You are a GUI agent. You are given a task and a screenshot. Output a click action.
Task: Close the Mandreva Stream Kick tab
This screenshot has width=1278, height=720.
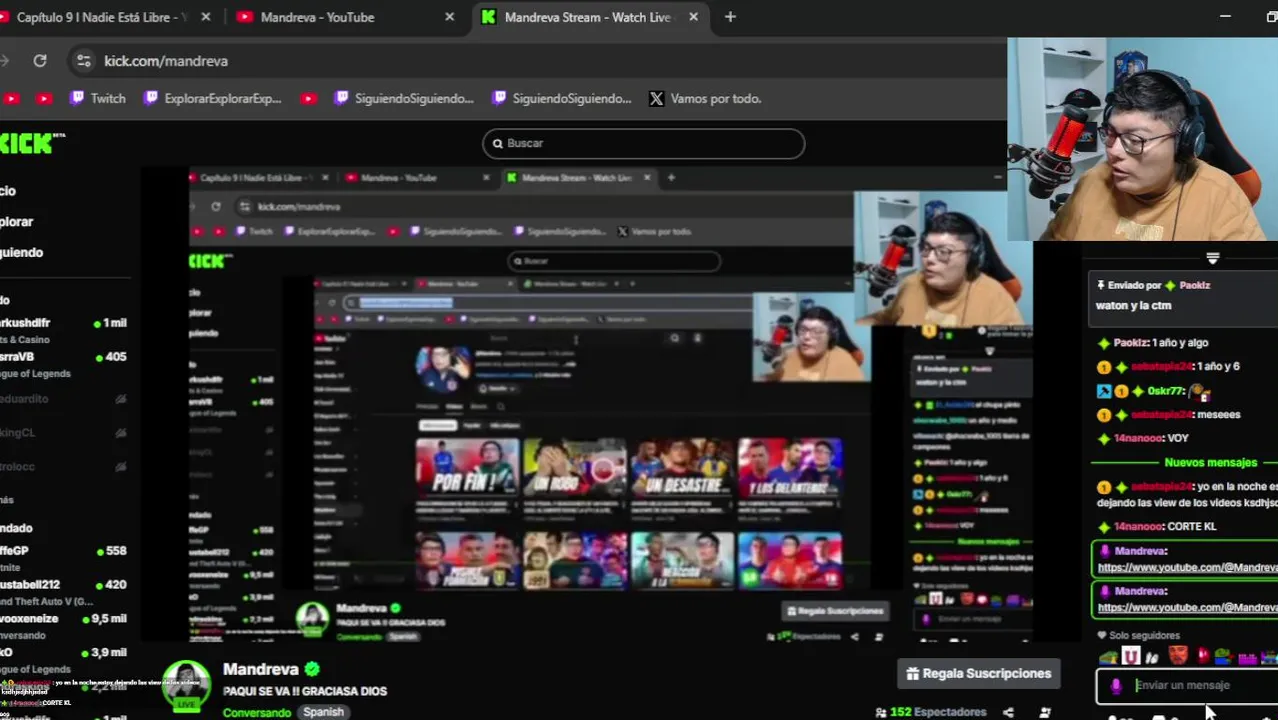[693, 17]
